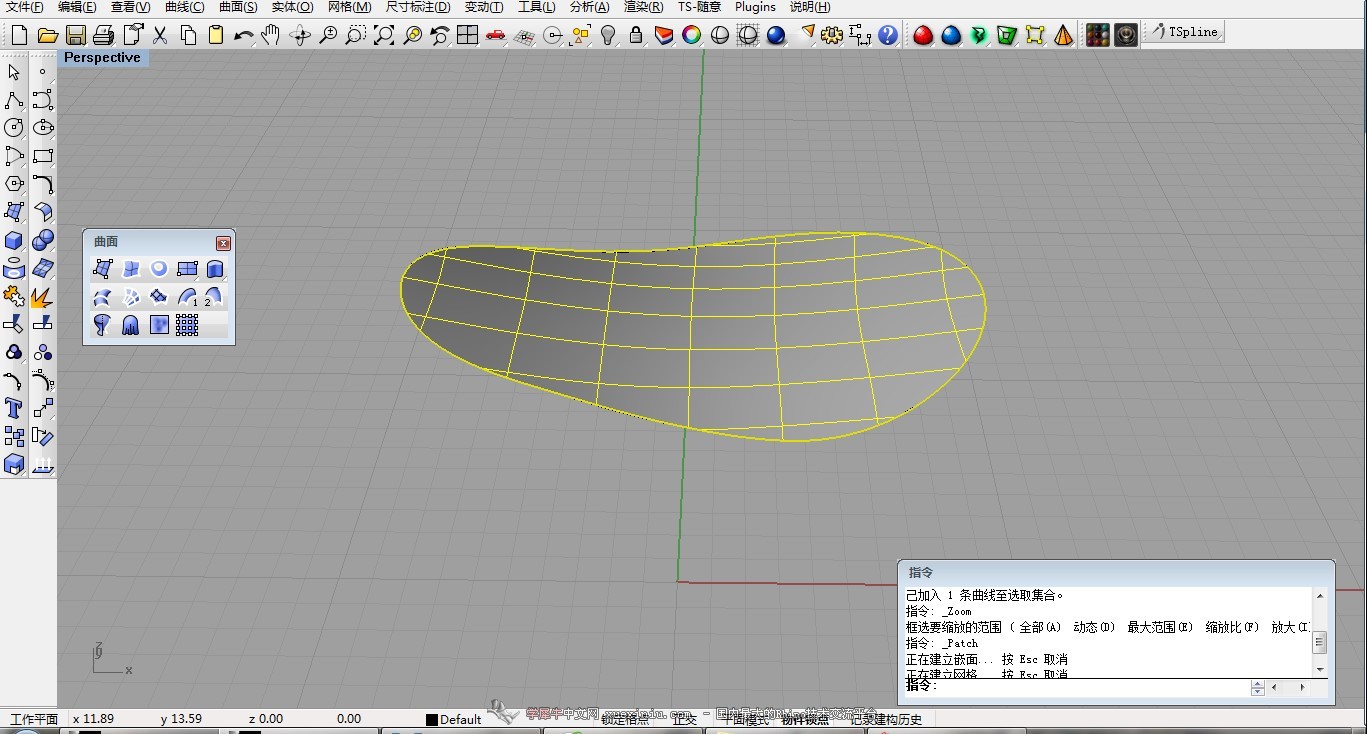Click the Sweep 1 rail icon
Screen dimensions: 1367x734
[187, 297]
